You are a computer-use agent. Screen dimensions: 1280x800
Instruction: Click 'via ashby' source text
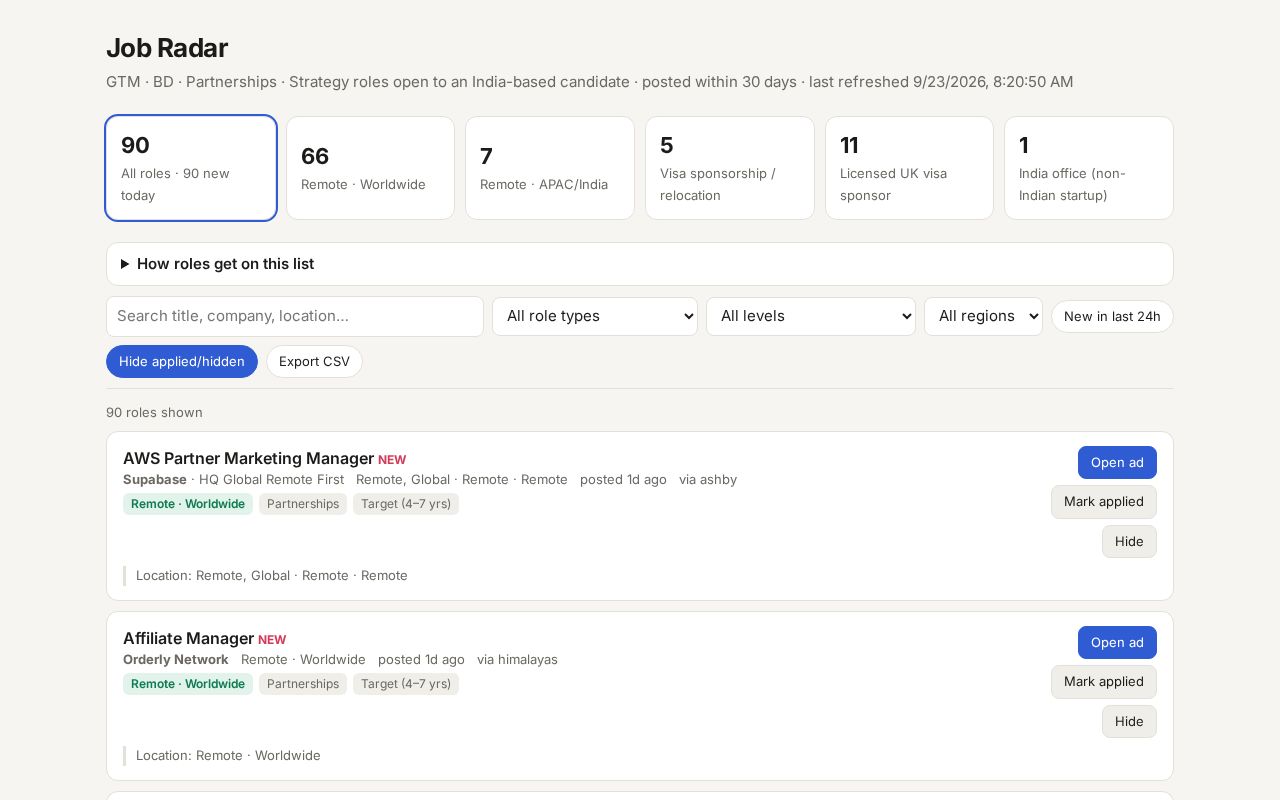(x=708, y=480)
